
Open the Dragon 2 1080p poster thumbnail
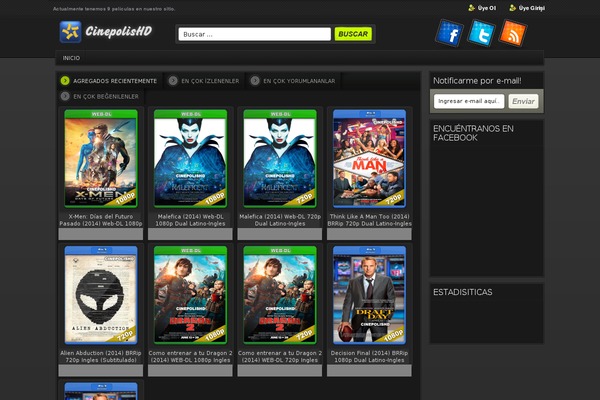(x=190, y=295)
